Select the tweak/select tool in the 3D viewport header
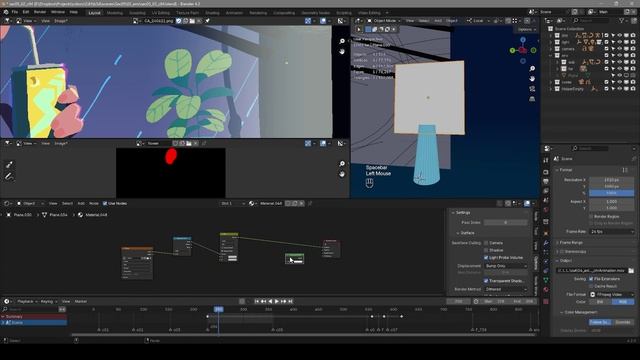640x360 pixels. 359,29
